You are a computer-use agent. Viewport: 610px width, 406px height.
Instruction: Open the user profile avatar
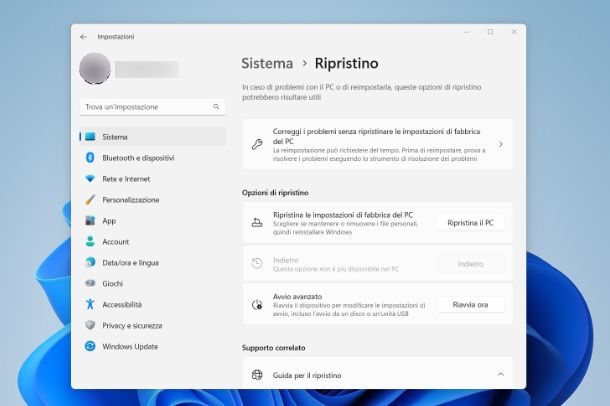coord(95,68)
